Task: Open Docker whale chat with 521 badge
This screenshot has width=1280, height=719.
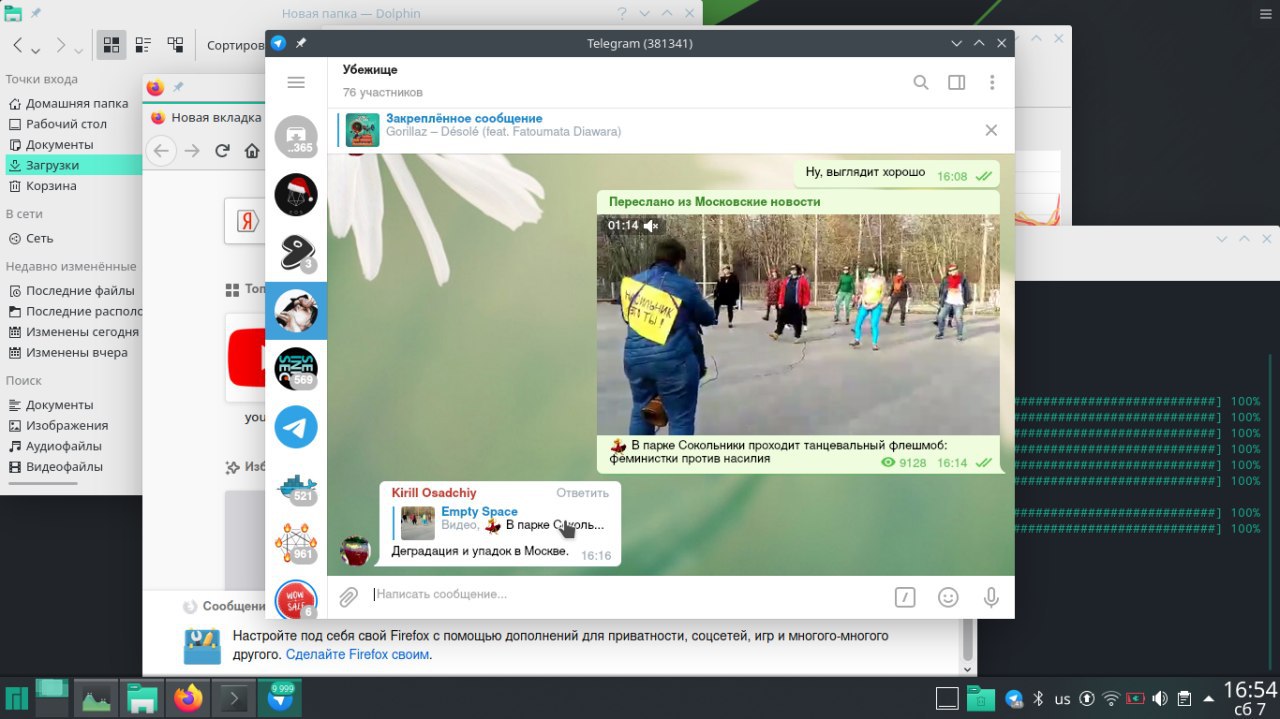Action: [x=296, y=485]
